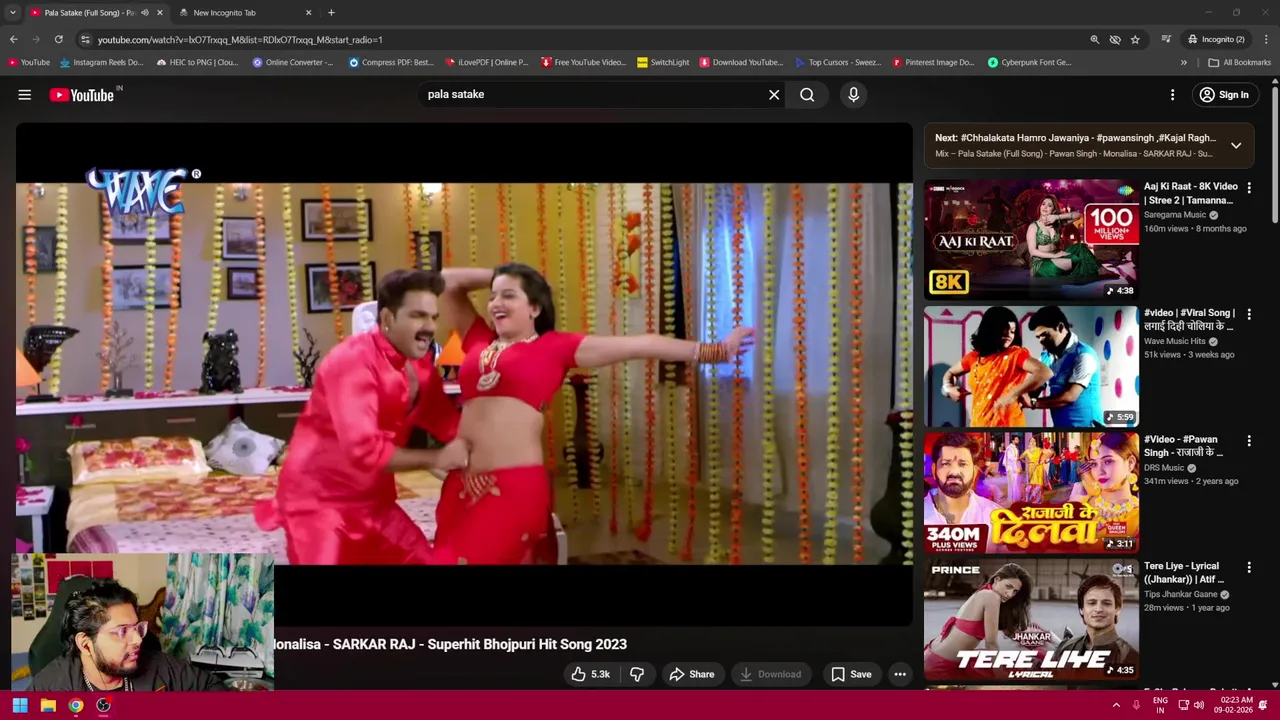Open Aaj Ki Raat video thumbnail
Screen dimensions: 1280x720
pyautogui.click(x=1031, y=239)
